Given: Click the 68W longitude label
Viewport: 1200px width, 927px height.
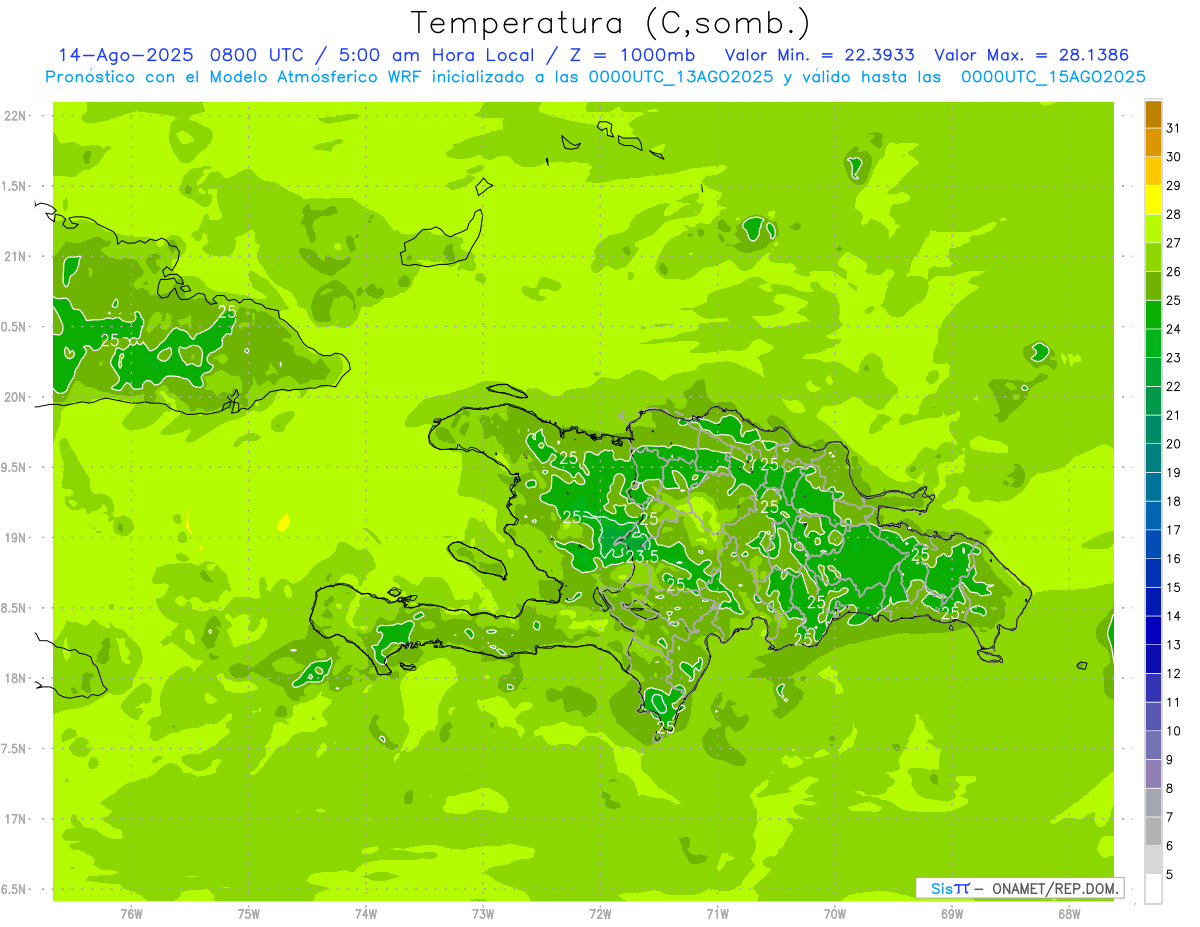Looking at the screenshot, I should tap(1069, 914).
